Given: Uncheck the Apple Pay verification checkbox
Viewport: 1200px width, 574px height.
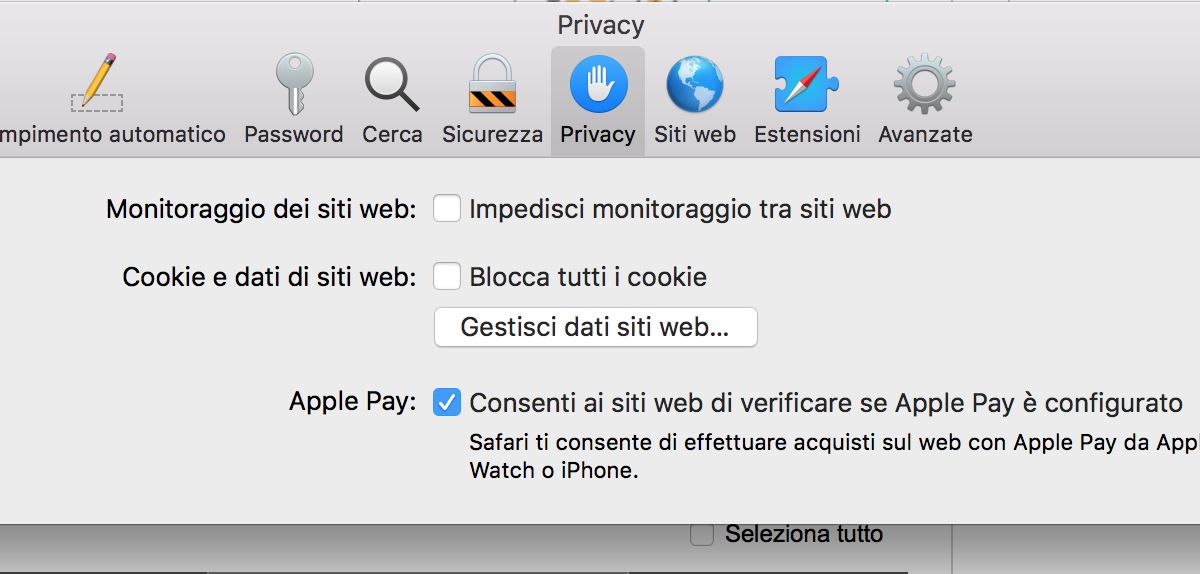Looking at the screenshot, I should point(446,403).
